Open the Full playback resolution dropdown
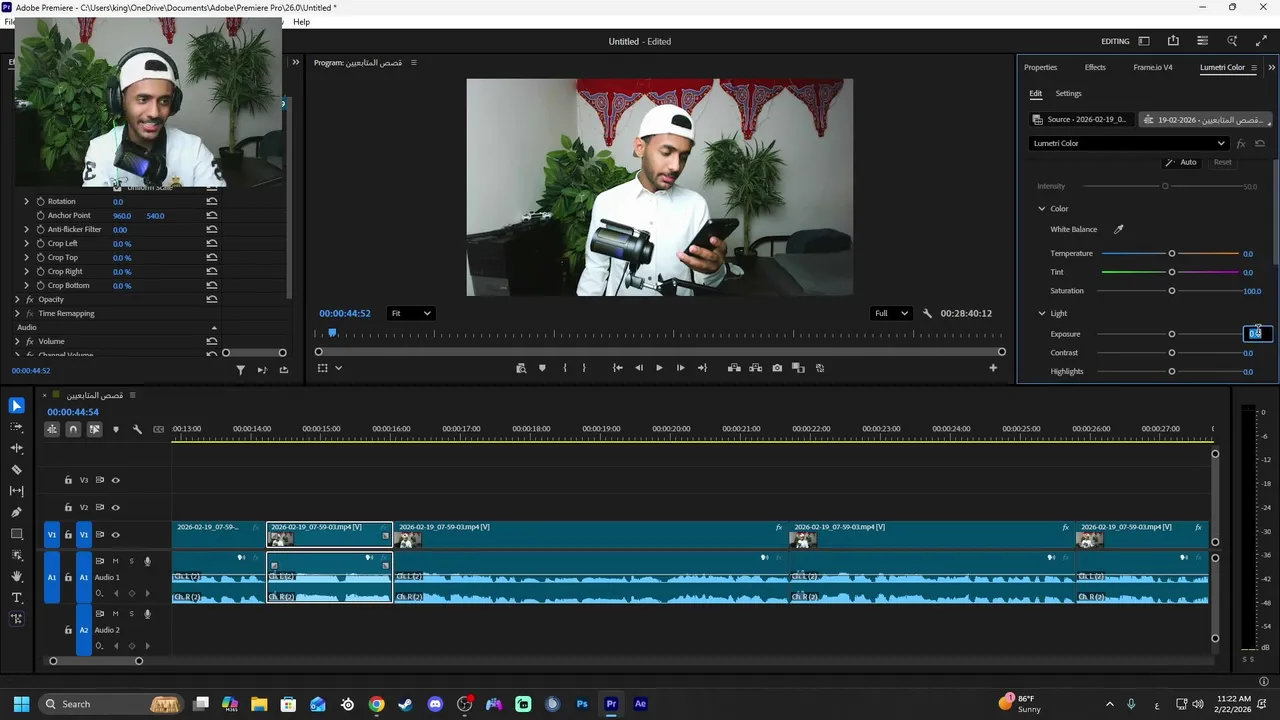The width and height of the screenshot is (1280, 720). point(890,313)
